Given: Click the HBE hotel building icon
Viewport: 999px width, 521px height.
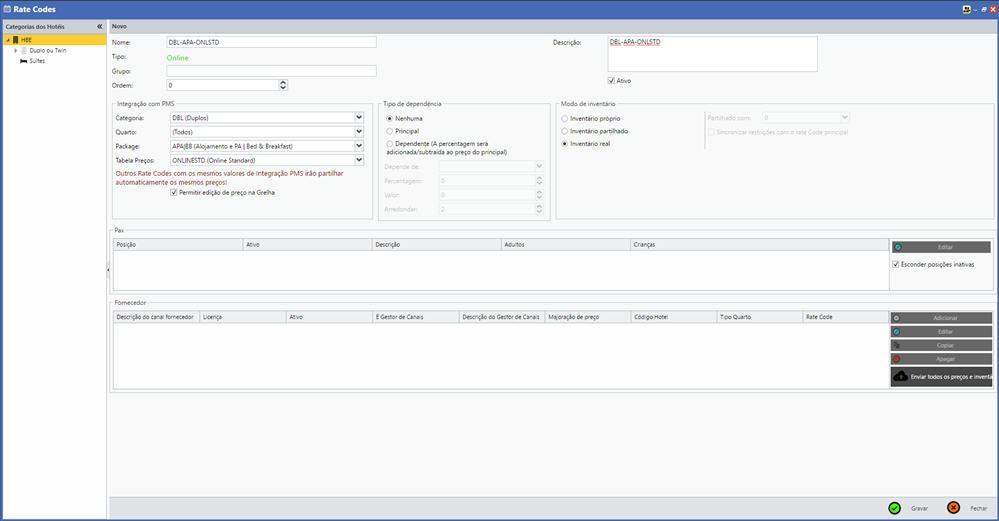Looking at the screenshot, I should [16, 41].
